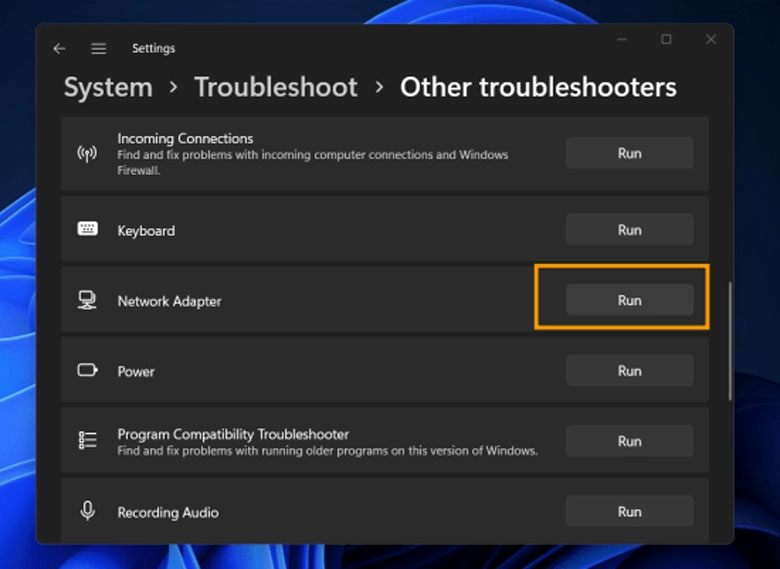The image size is (780, 569).
Task: Click the Keyboard troubleshooter icon
Action: pyautogui.click(x=88, y=229)
